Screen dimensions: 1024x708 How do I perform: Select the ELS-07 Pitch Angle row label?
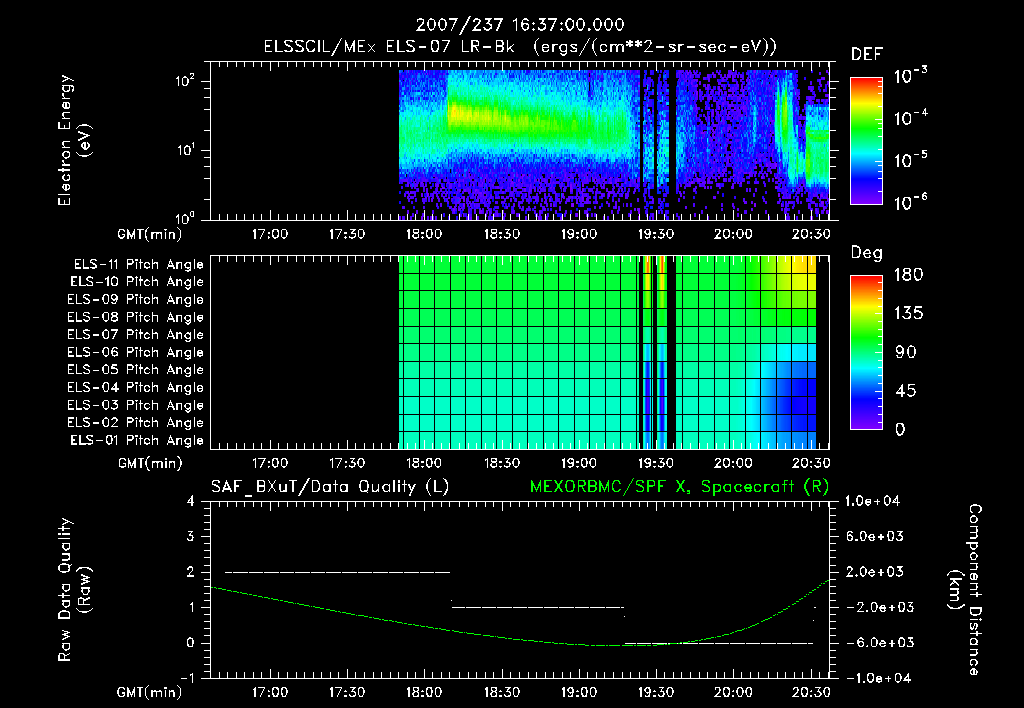tap(136, 335)
